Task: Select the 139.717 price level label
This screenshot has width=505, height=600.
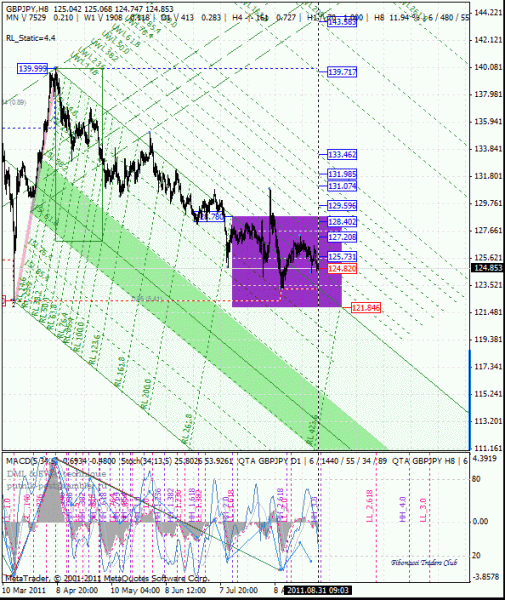Action: tap(342, 72)
